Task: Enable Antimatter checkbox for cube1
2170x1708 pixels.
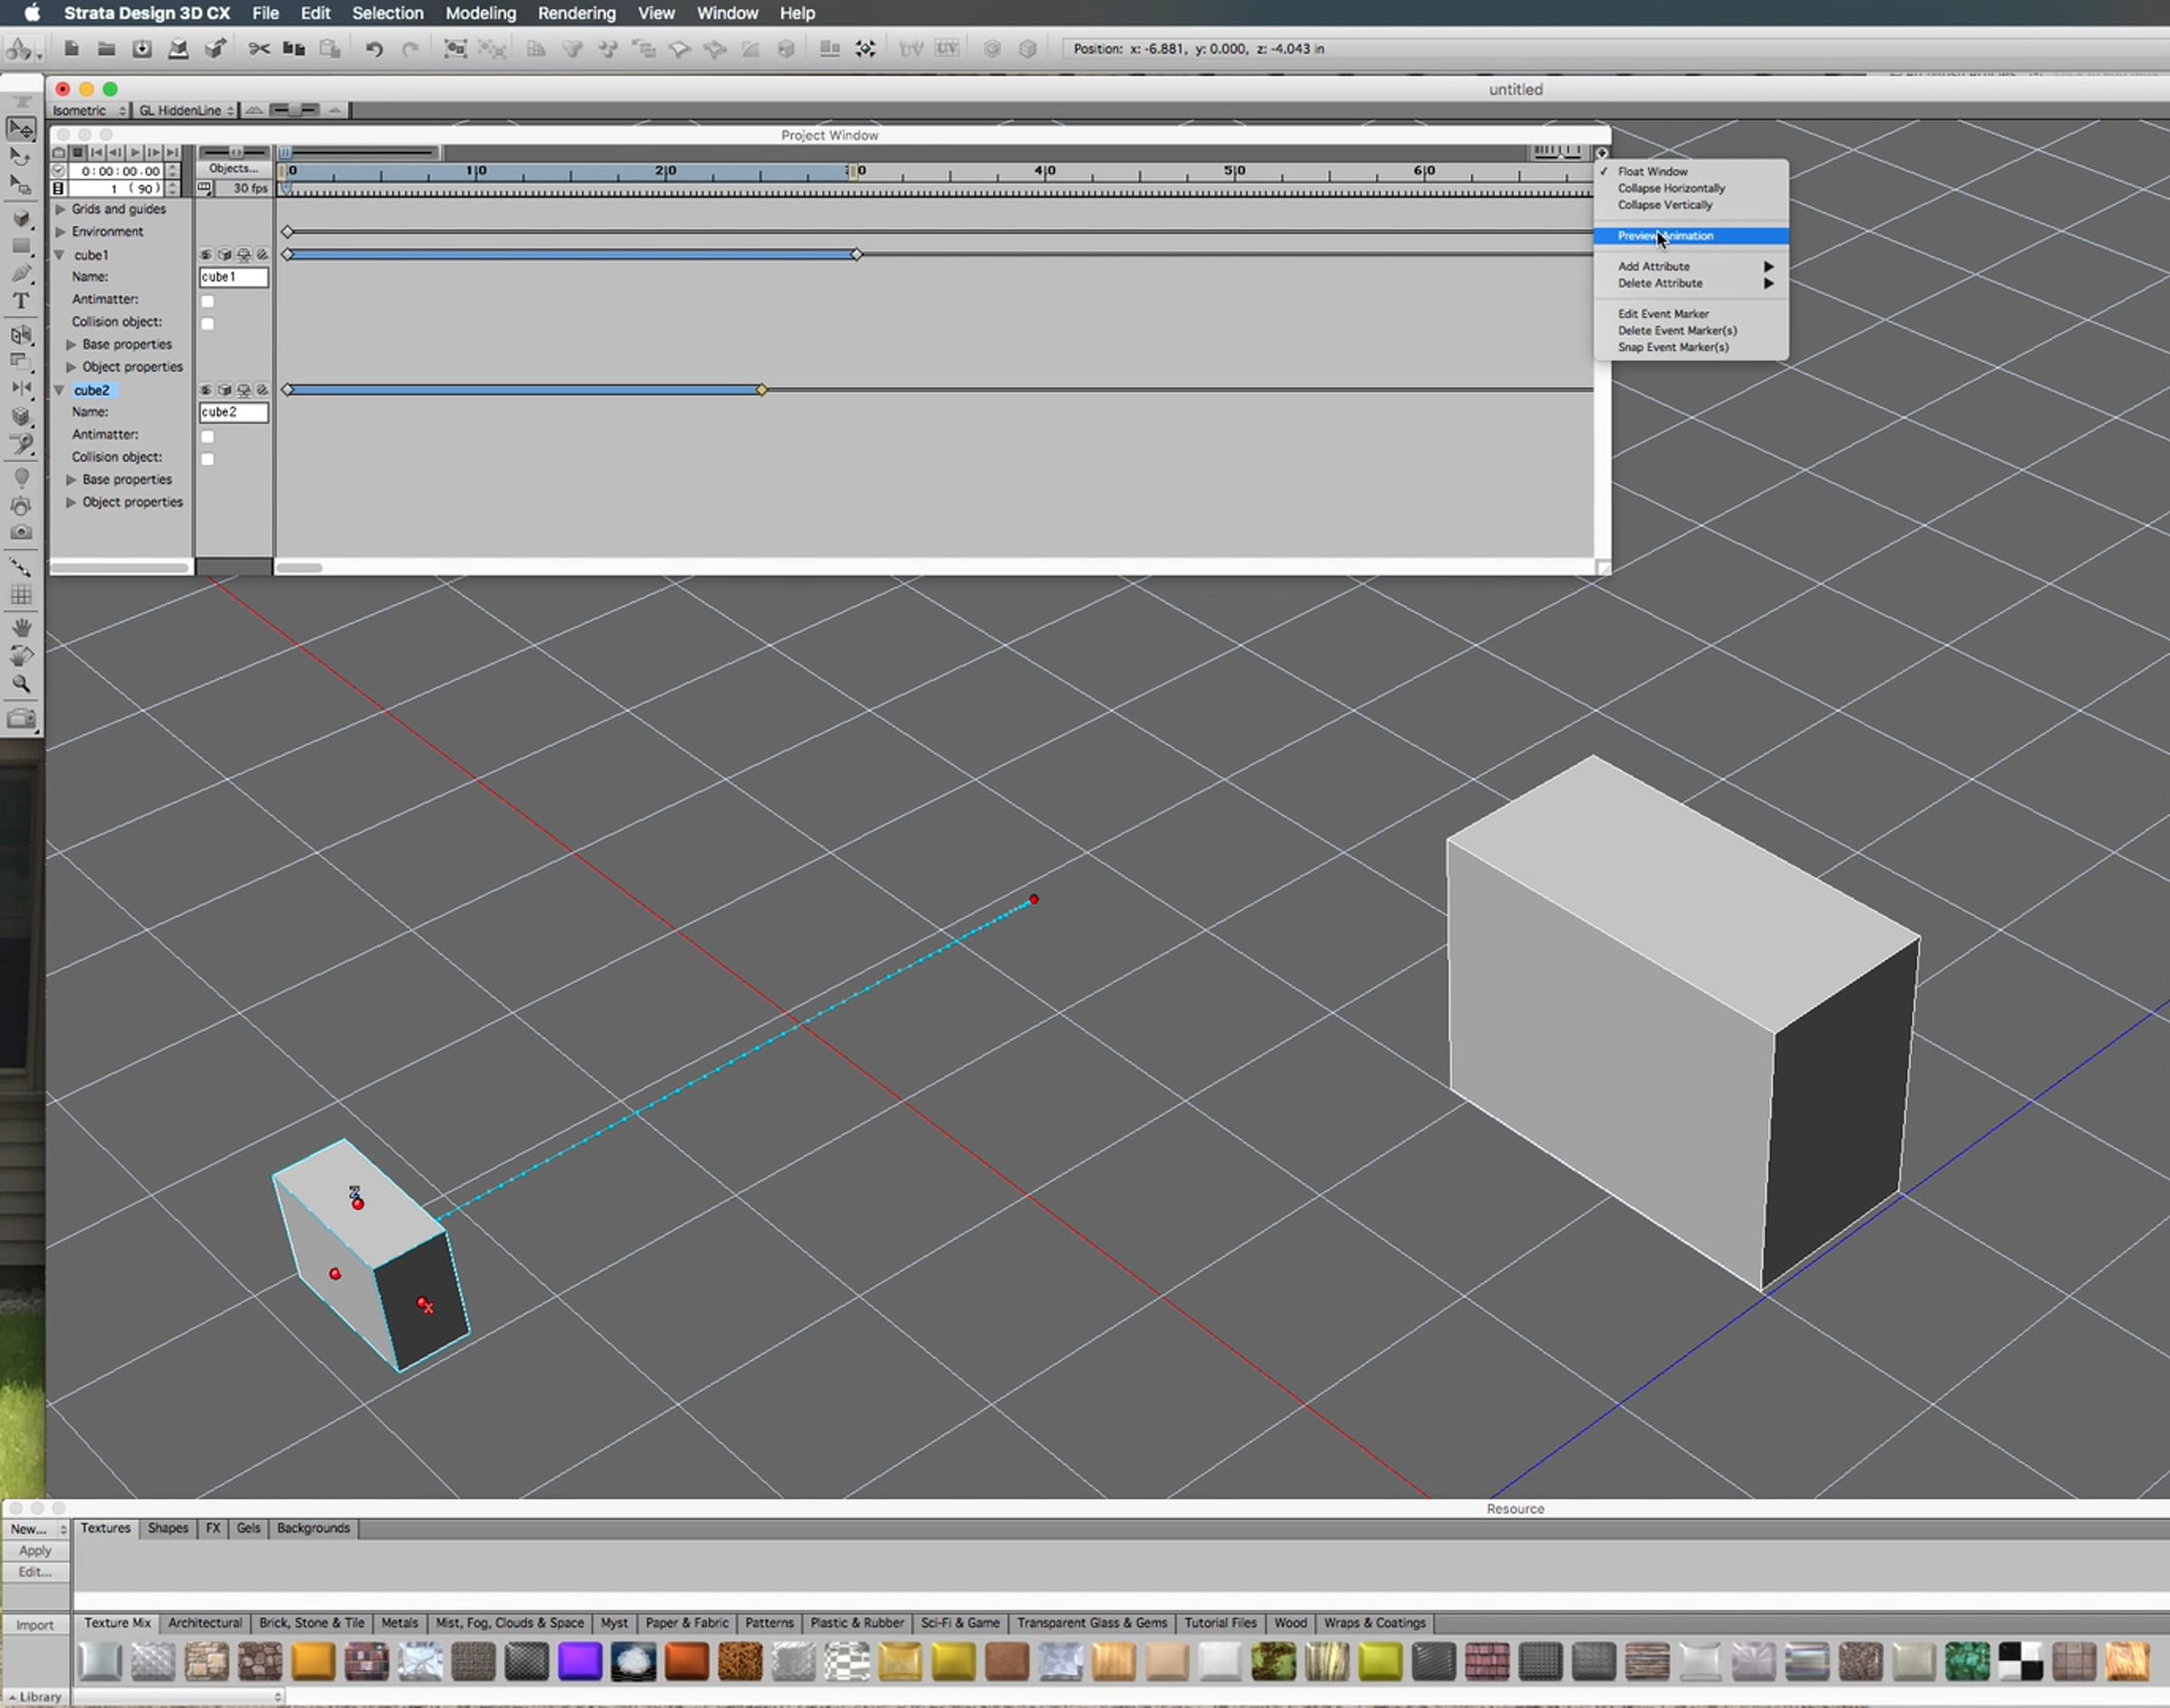Action: pos(208,301)
